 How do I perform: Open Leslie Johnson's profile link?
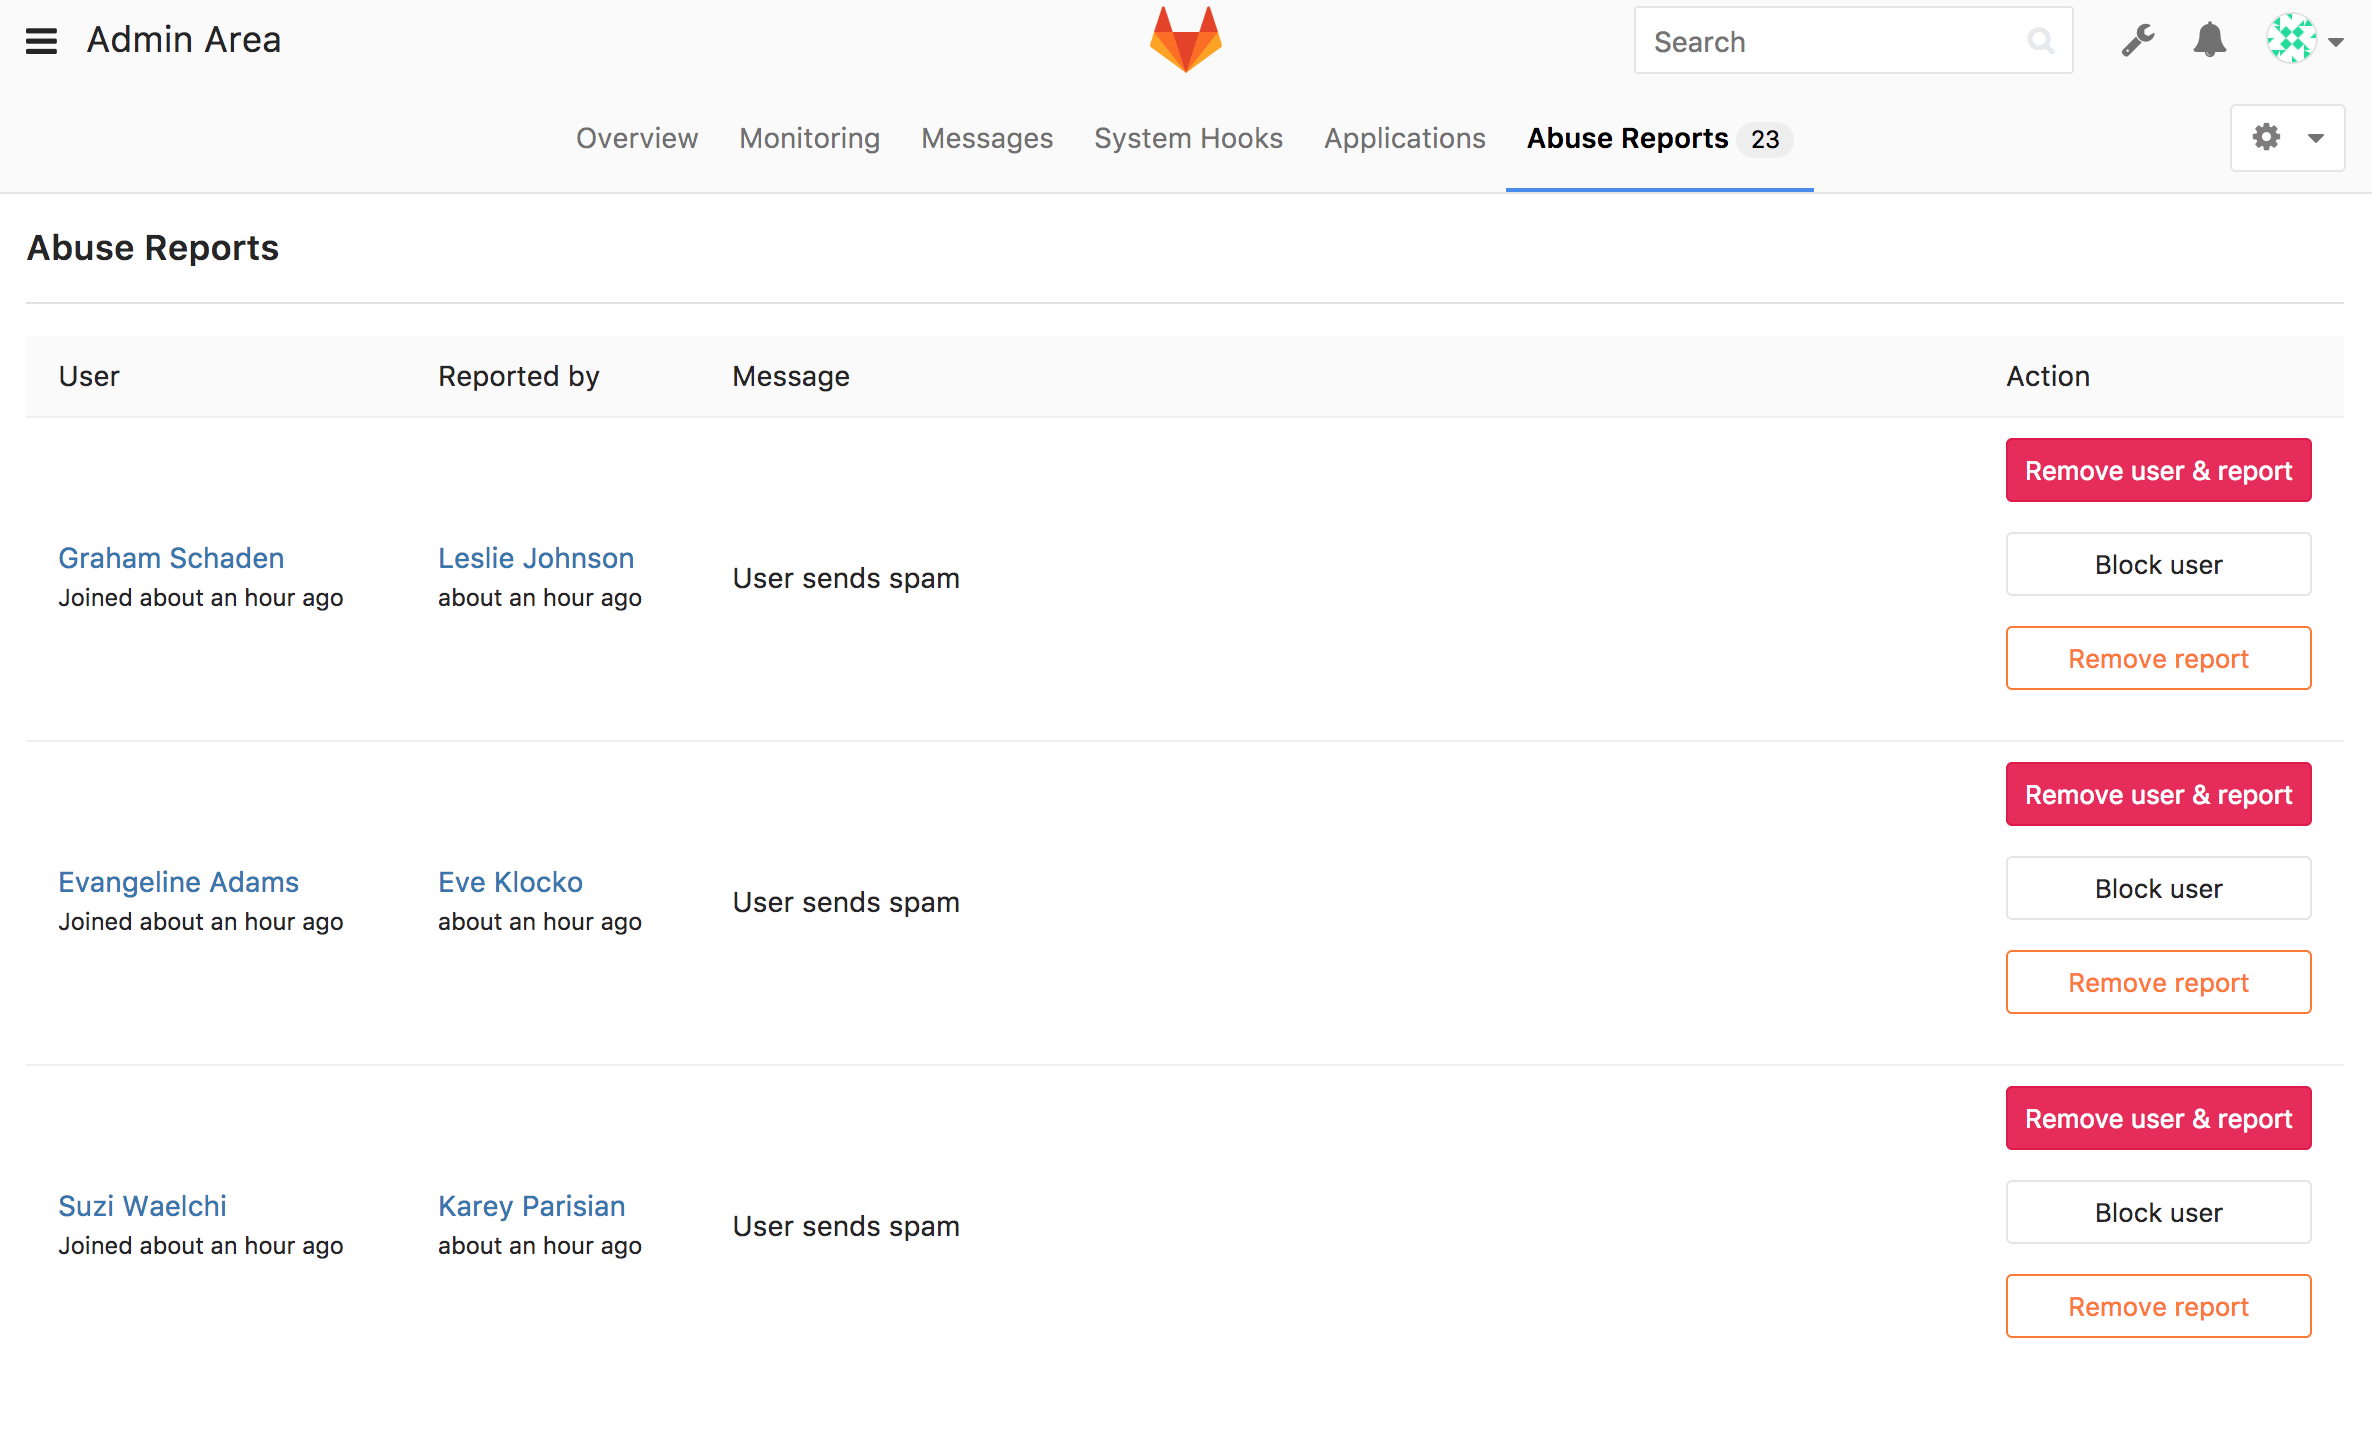point(536,558)
